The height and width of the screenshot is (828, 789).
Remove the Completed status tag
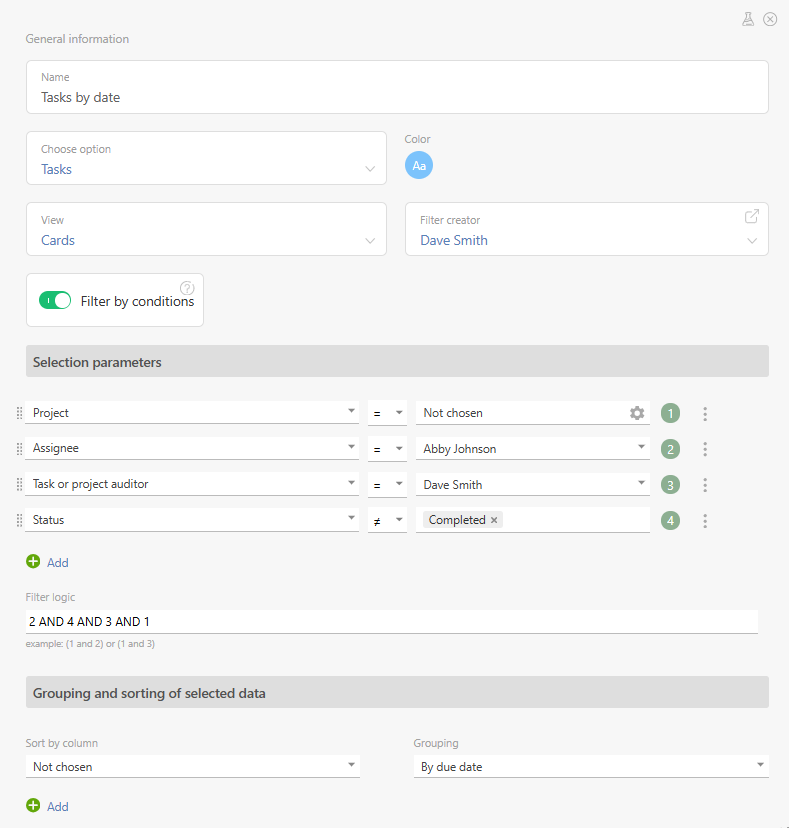tap(494, 520)
